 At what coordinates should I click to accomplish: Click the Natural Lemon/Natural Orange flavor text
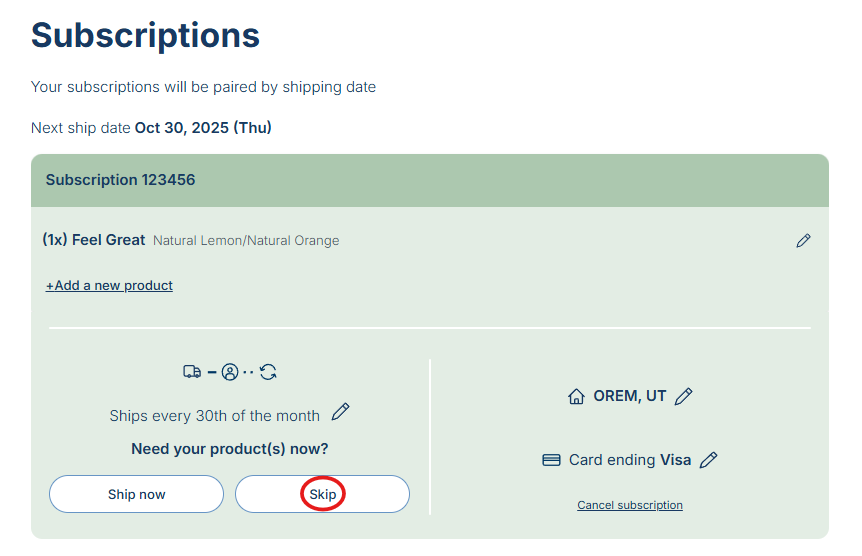pyautogui.click(x=246, y=241)
